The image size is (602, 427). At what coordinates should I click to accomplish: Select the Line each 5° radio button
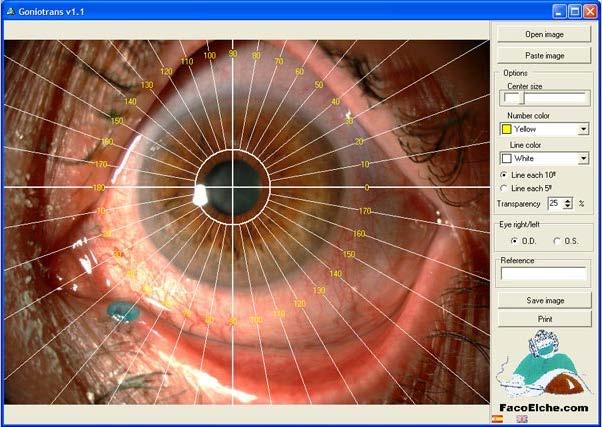pos(504,188)
